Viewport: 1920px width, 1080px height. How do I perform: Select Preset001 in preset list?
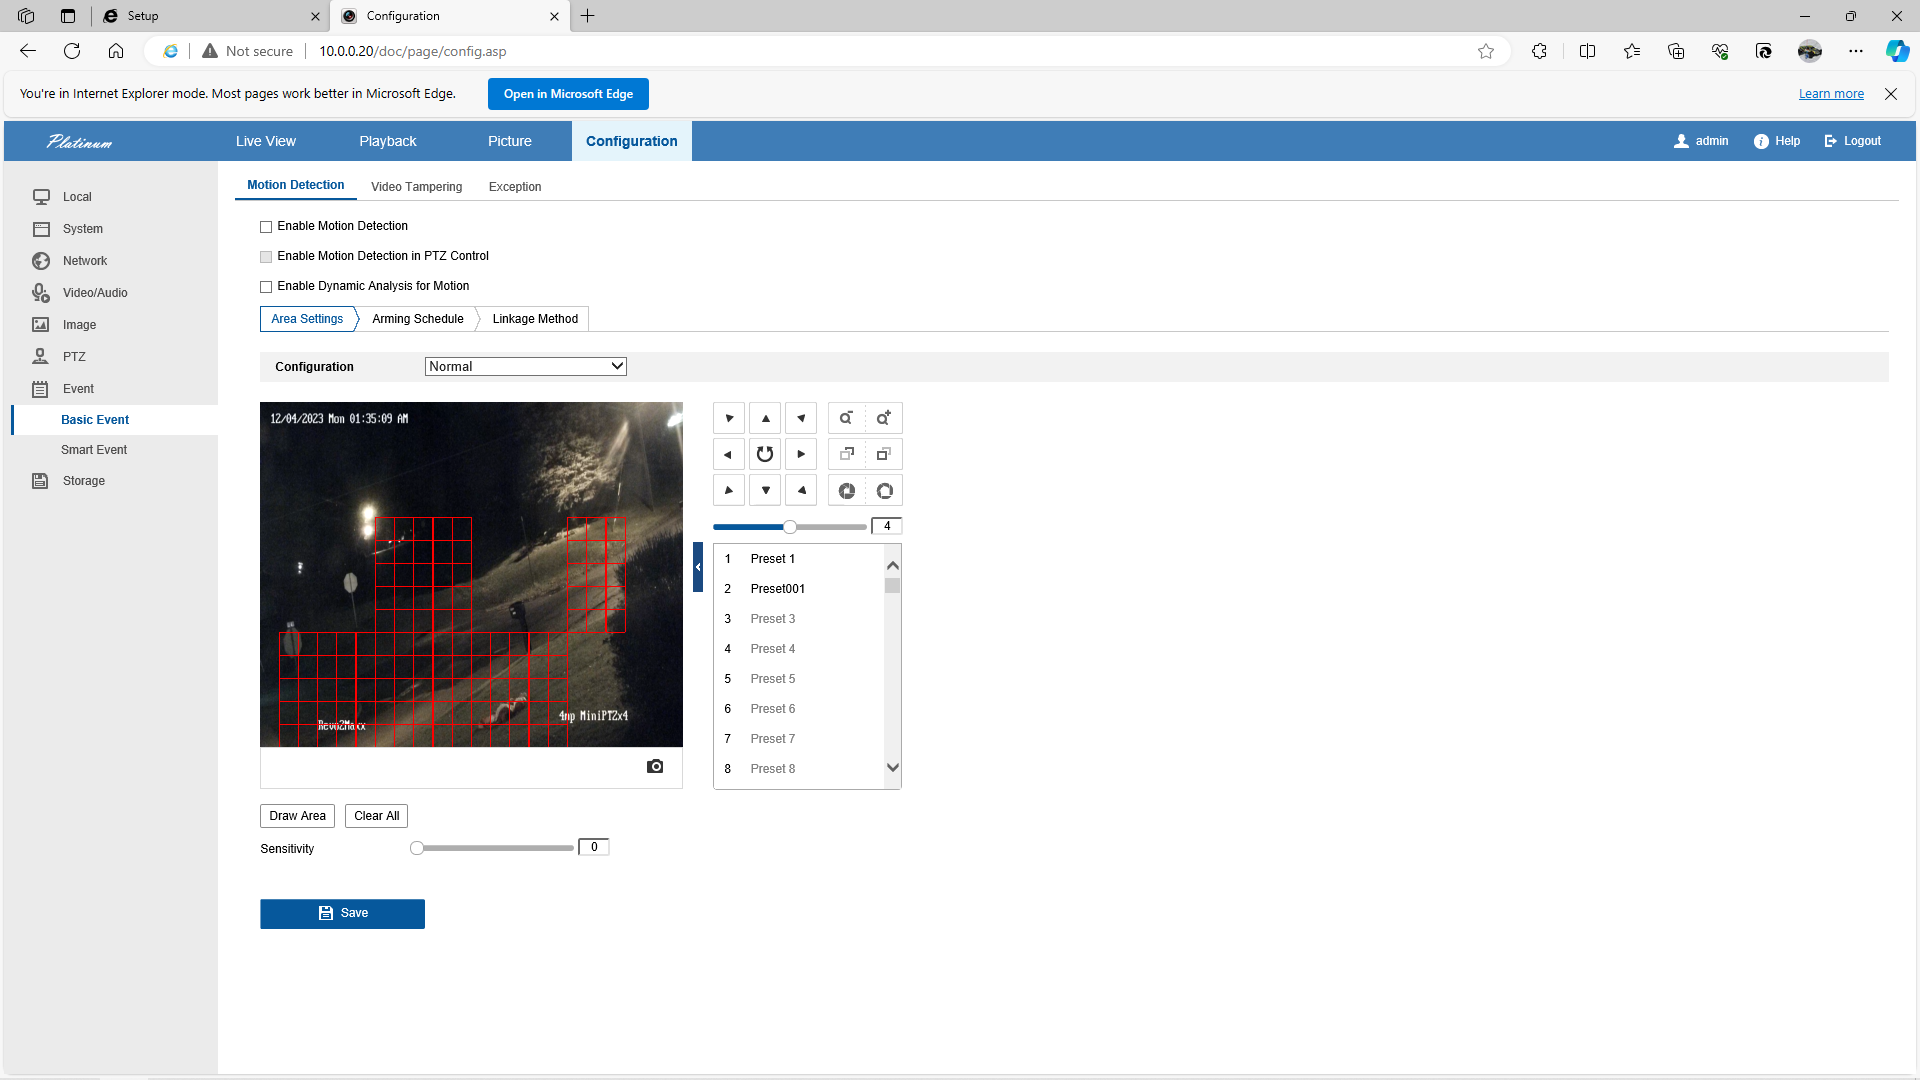pos(777,589)
